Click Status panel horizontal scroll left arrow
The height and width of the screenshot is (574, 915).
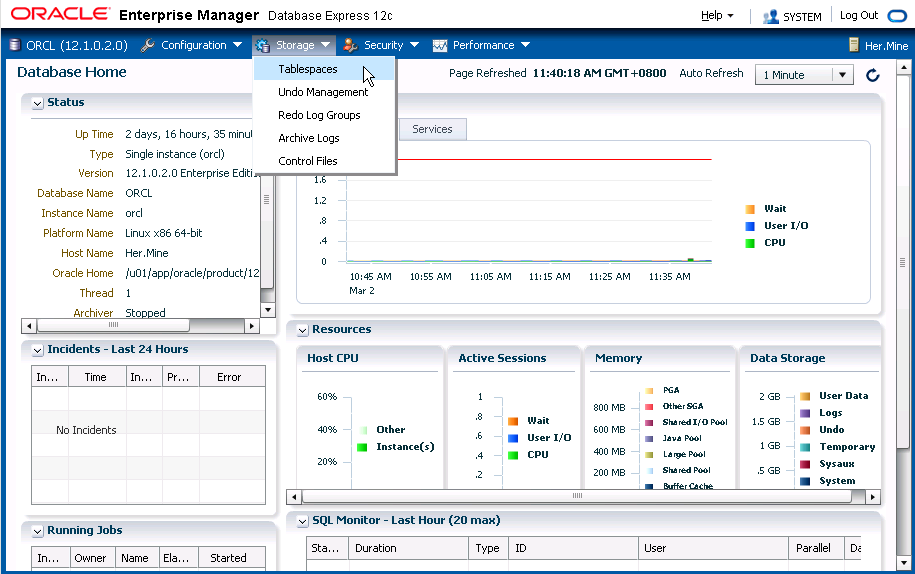point(28,326)
